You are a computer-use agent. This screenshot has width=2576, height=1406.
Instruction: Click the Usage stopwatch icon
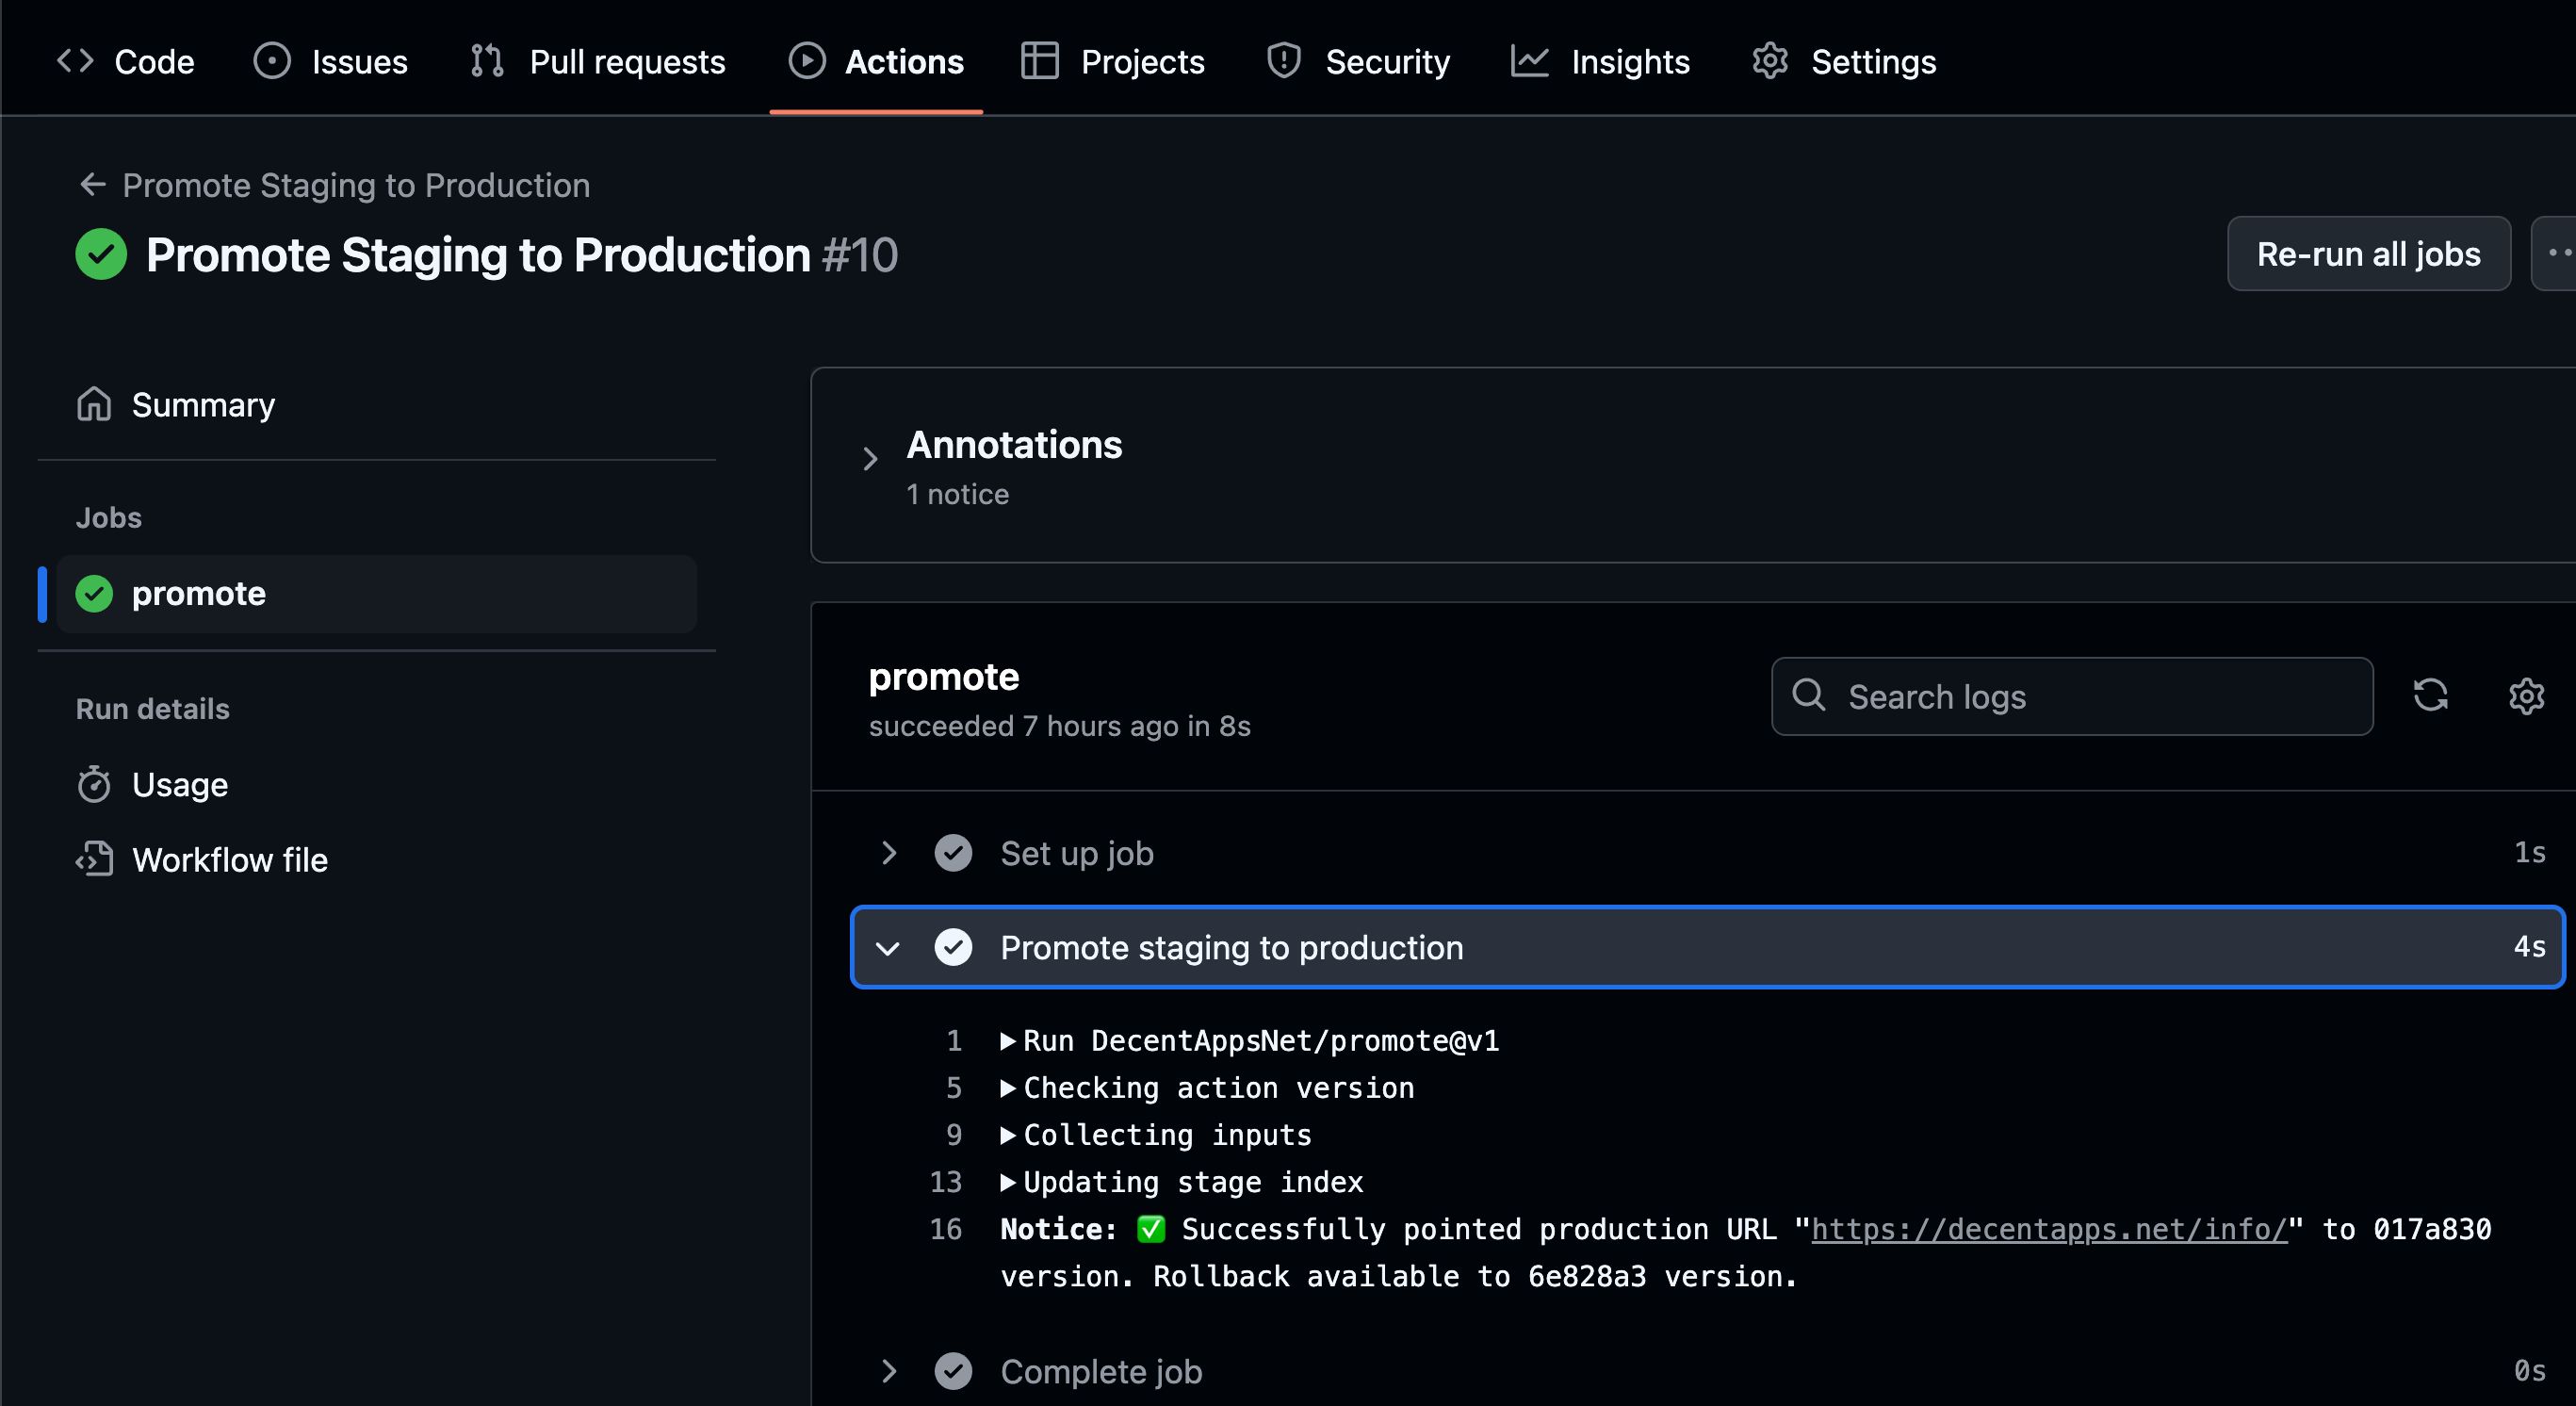94,784
